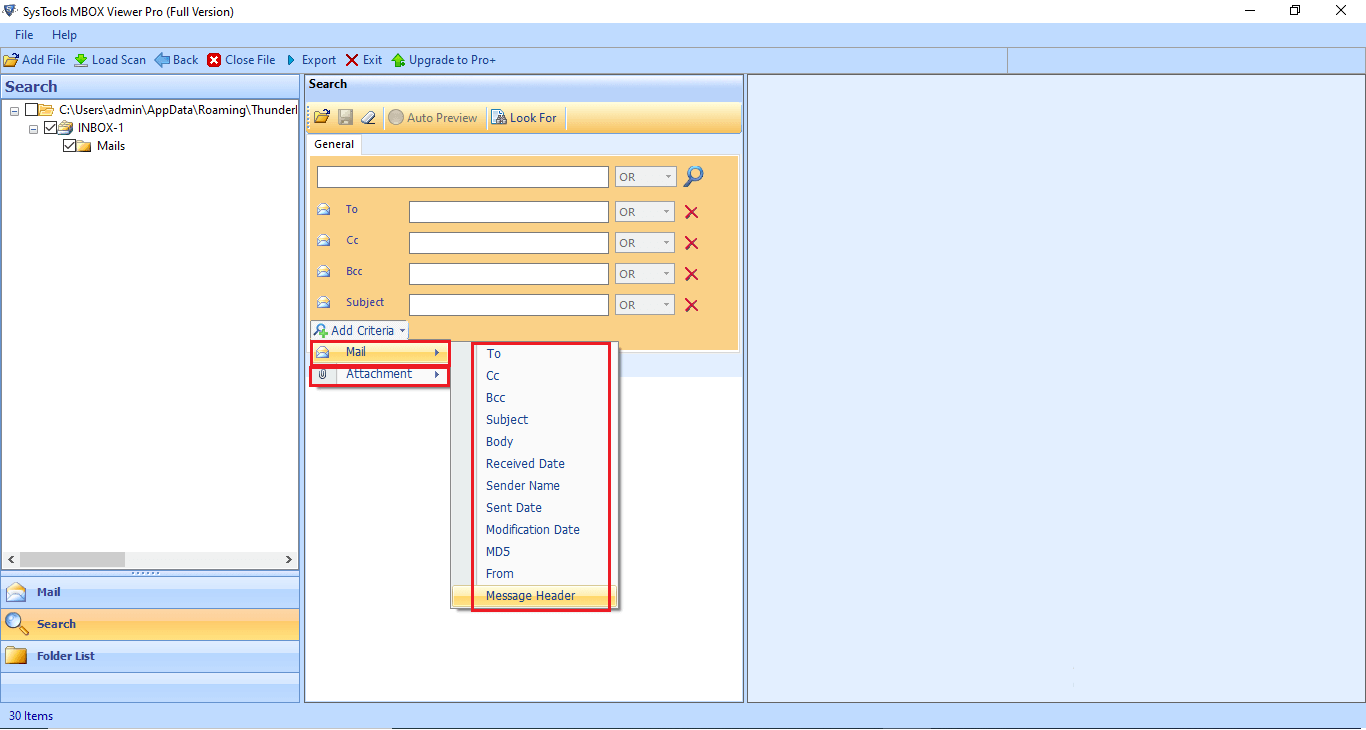Collapse the root path tree node
This screenshot has height=730, width=1366.
tap(15, 110)
